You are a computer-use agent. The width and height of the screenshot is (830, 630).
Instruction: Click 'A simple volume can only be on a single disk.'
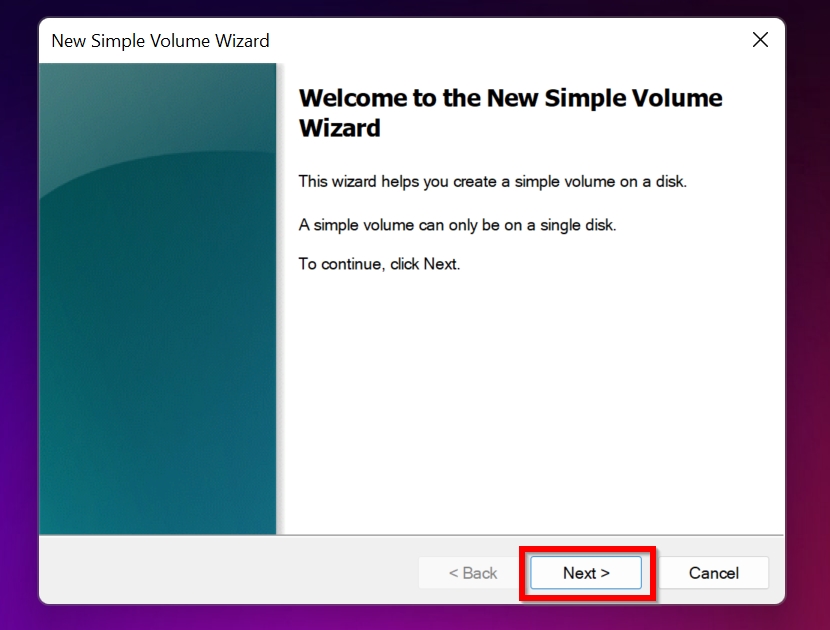click(x=457, y=225)
